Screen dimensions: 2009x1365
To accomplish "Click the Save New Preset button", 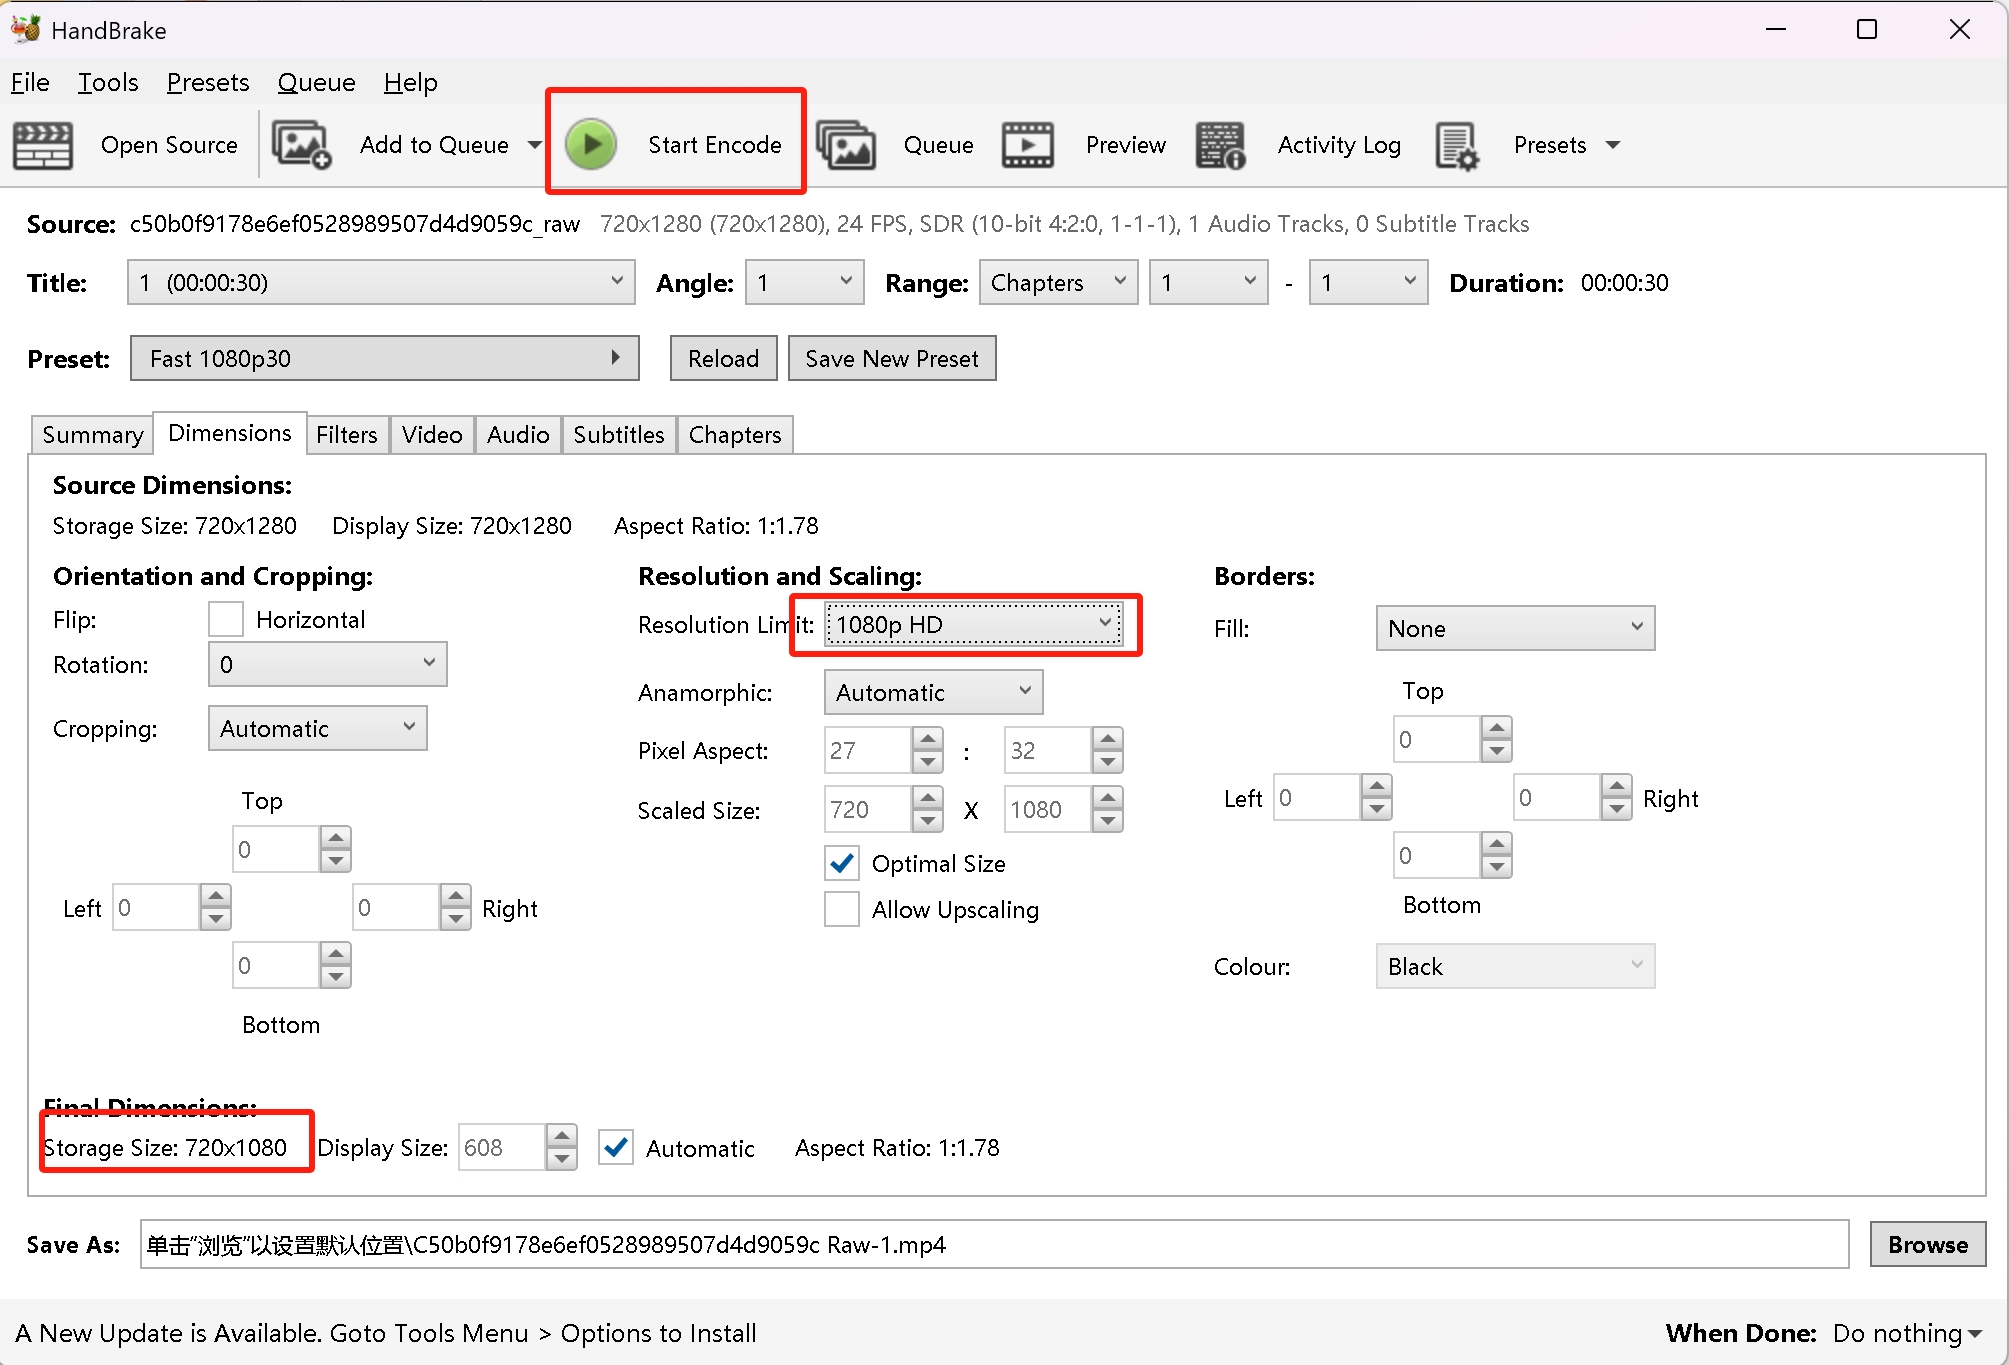I will click(x=892, y=359).
